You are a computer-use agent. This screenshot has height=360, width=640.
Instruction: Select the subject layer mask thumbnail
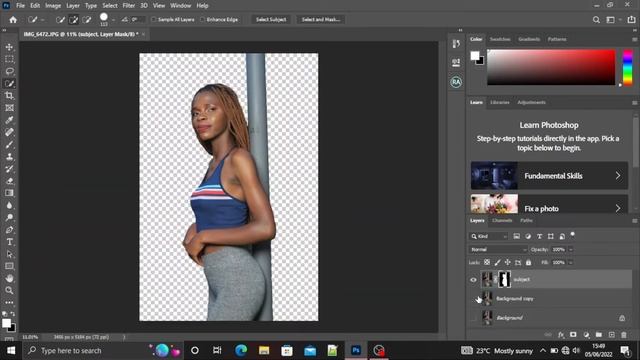(504, 280)
